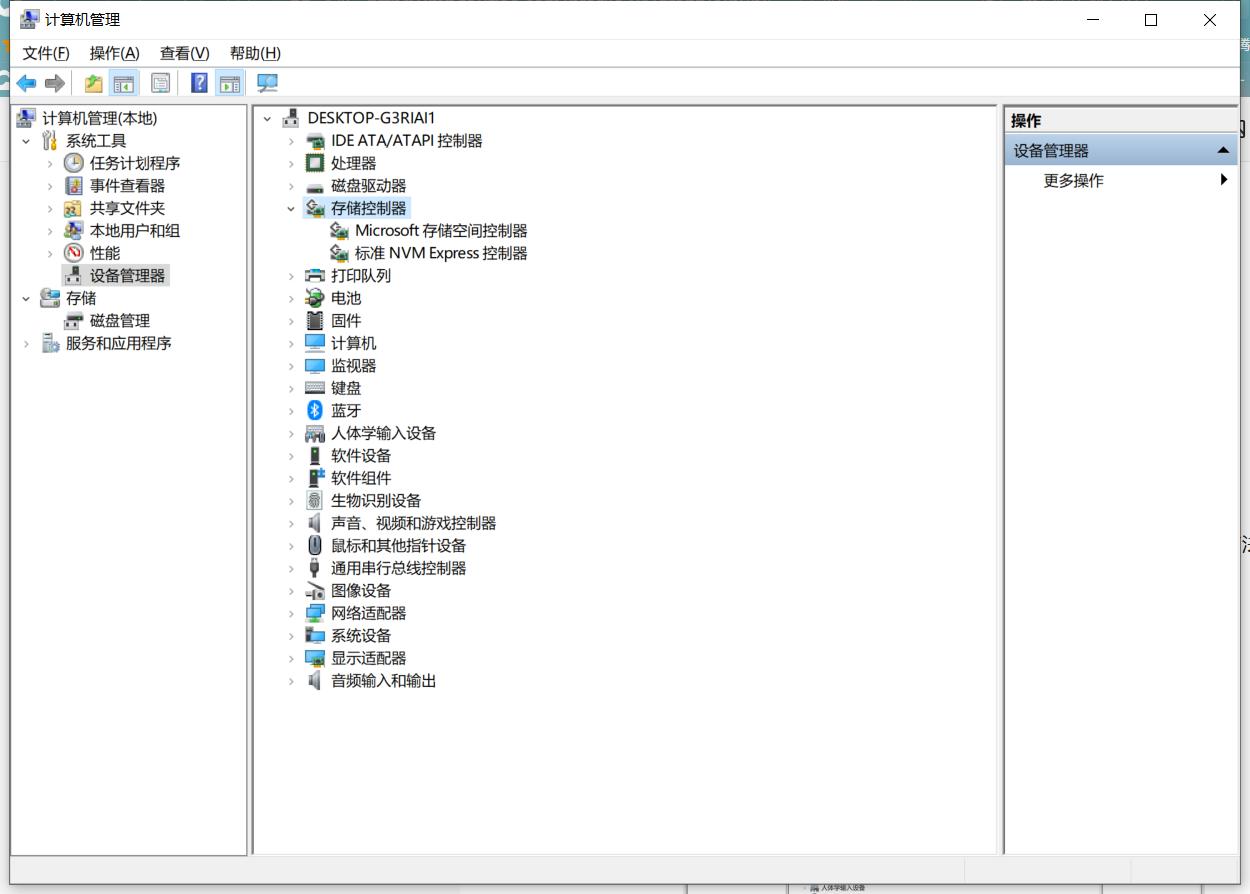Select the 计算机 category
The width and height of the screenshot is (1250, 894).
point(354,343)
